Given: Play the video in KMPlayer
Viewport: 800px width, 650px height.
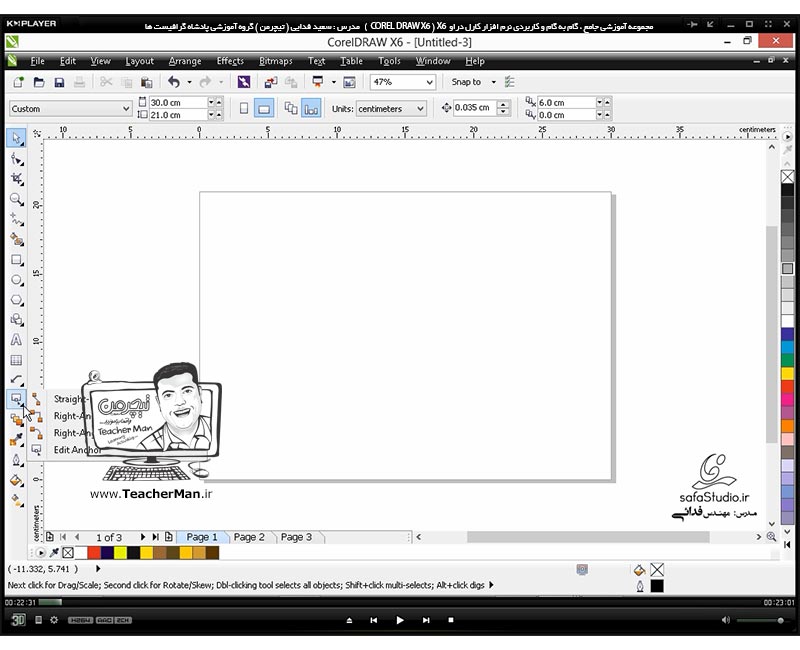Looking at the screenshot, I should point(399,620).
